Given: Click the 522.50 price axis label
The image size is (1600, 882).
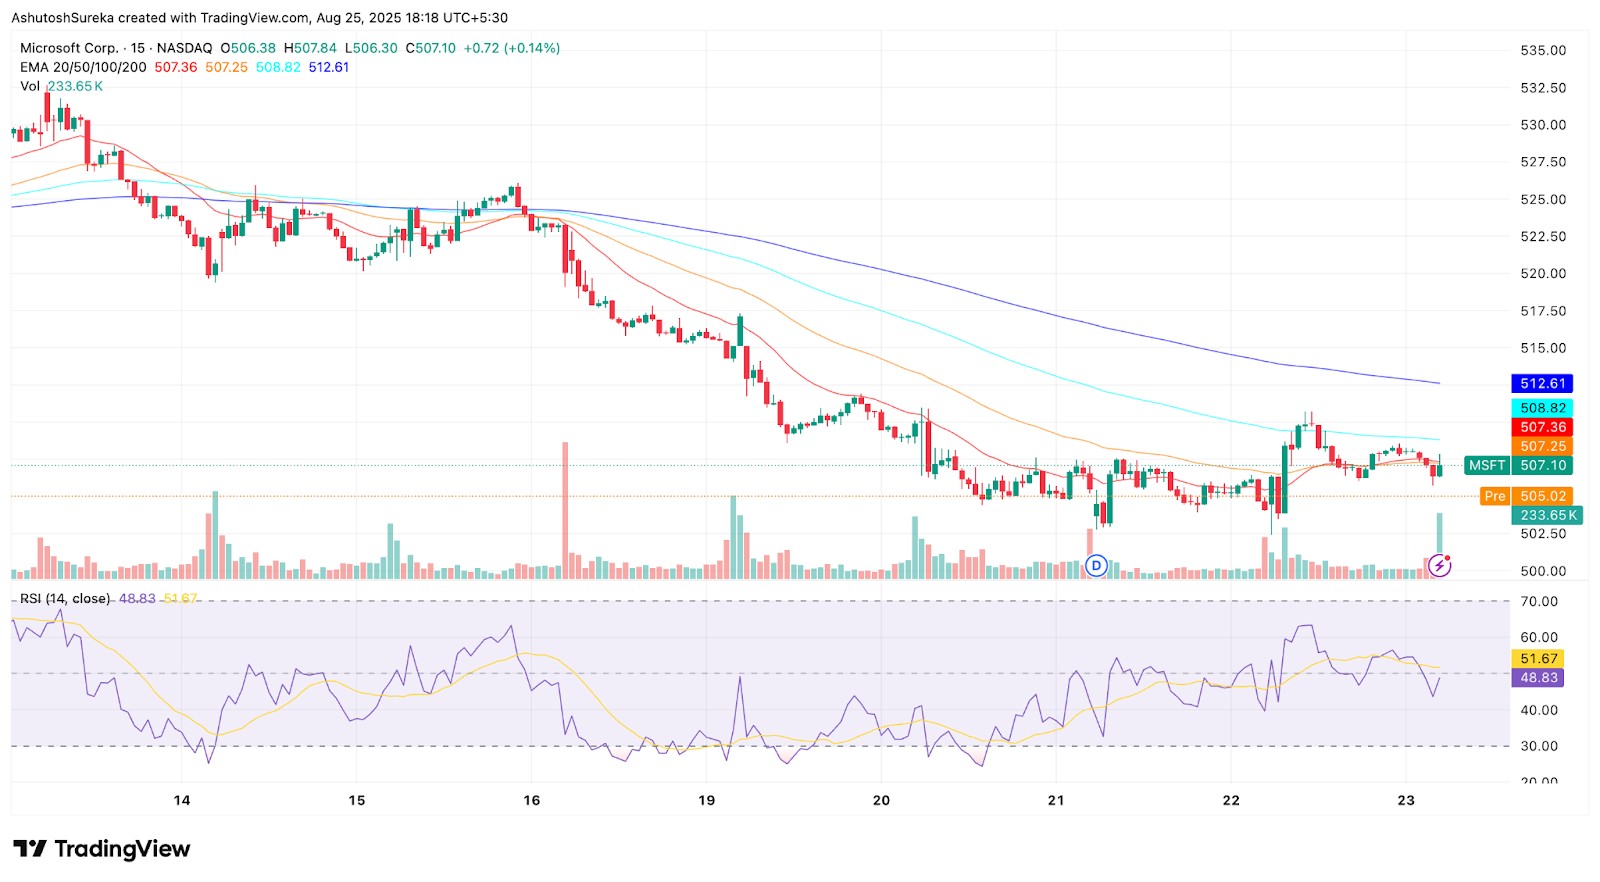Looking at the screenshot, I should pos(1543,237).
